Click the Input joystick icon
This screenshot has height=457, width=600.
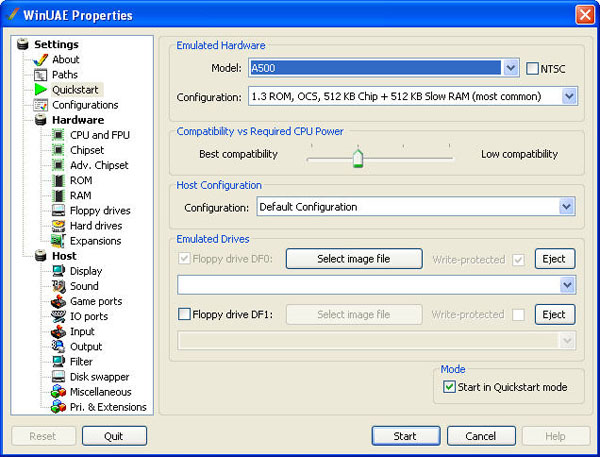(x=58, y=331)
